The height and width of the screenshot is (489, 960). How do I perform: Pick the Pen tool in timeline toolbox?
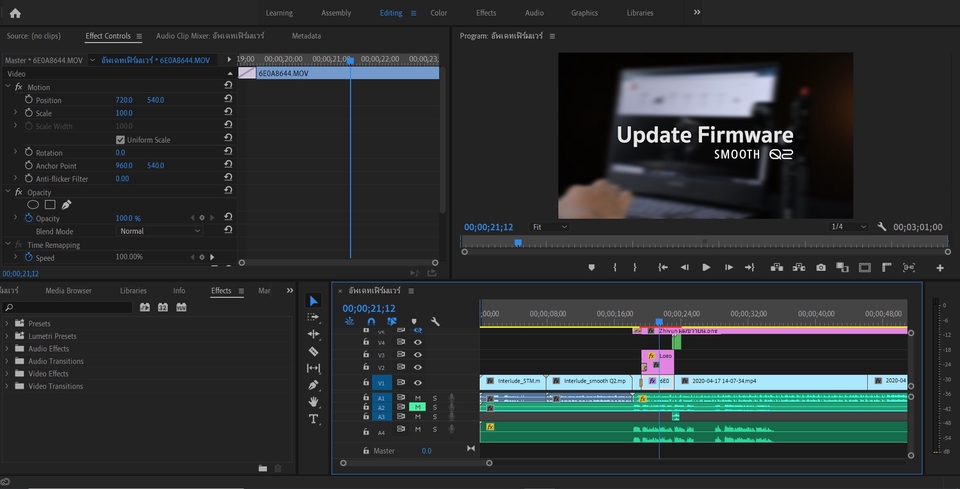(x=314, y=385)
